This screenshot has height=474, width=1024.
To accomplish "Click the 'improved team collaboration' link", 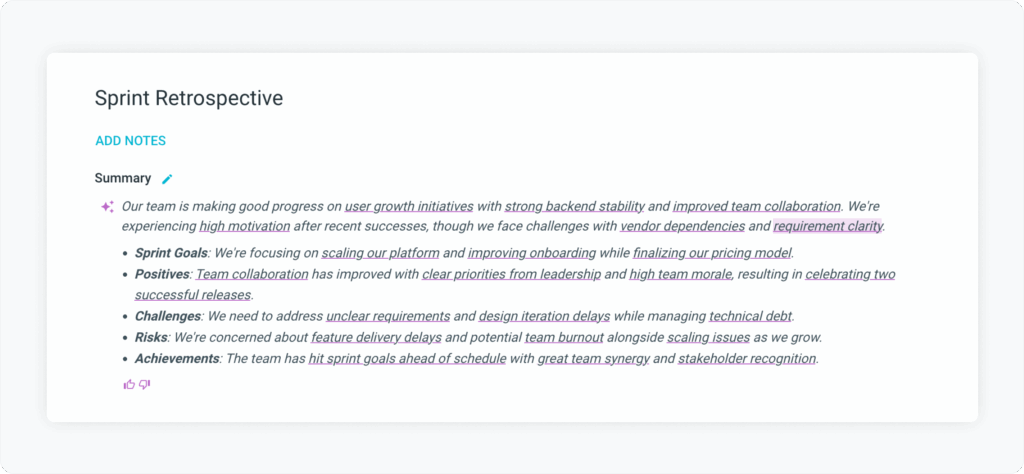I will [756, 207].
